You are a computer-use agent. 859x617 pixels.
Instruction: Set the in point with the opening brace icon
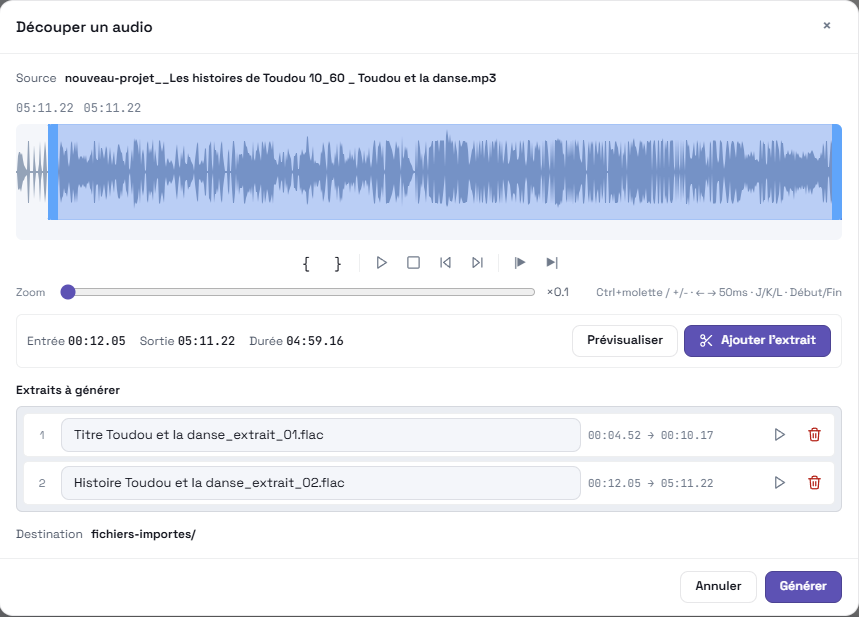[x=306, y=264]
